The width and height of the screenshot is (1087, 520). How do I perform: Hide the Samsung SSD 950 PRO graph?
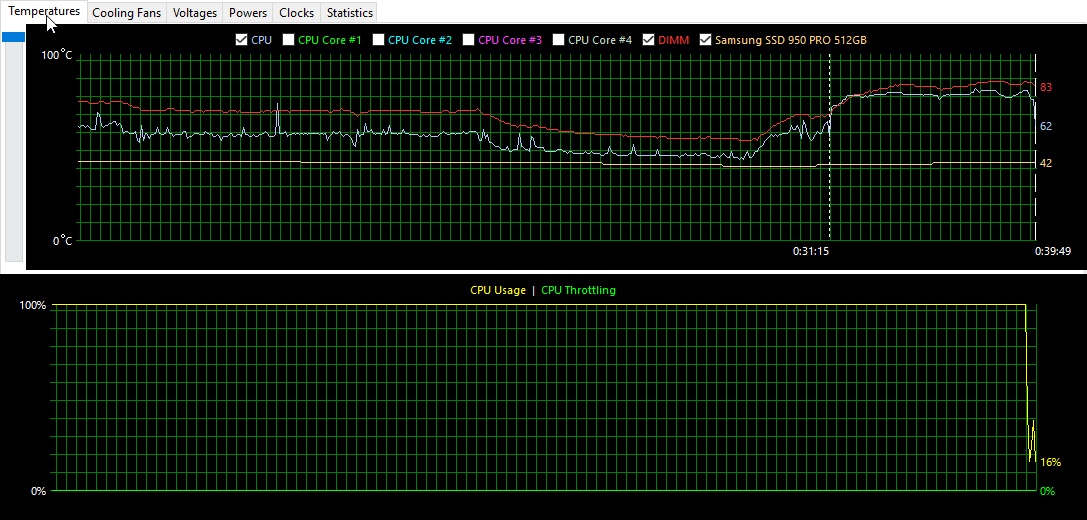coord(706,40)
